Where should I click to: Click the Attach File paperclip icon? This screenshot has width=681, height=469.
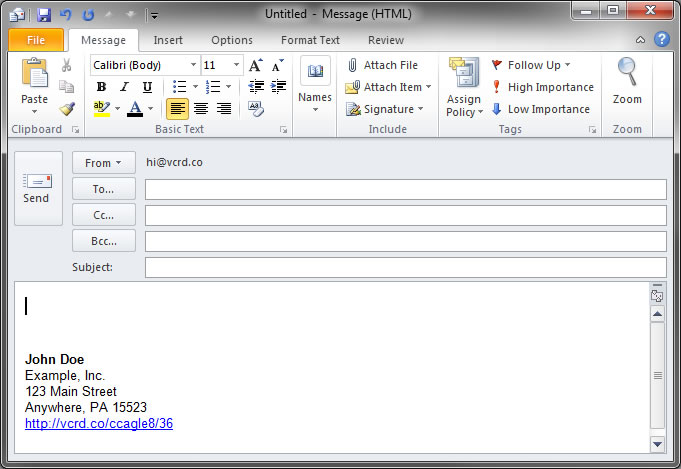[x=352, y=65]
